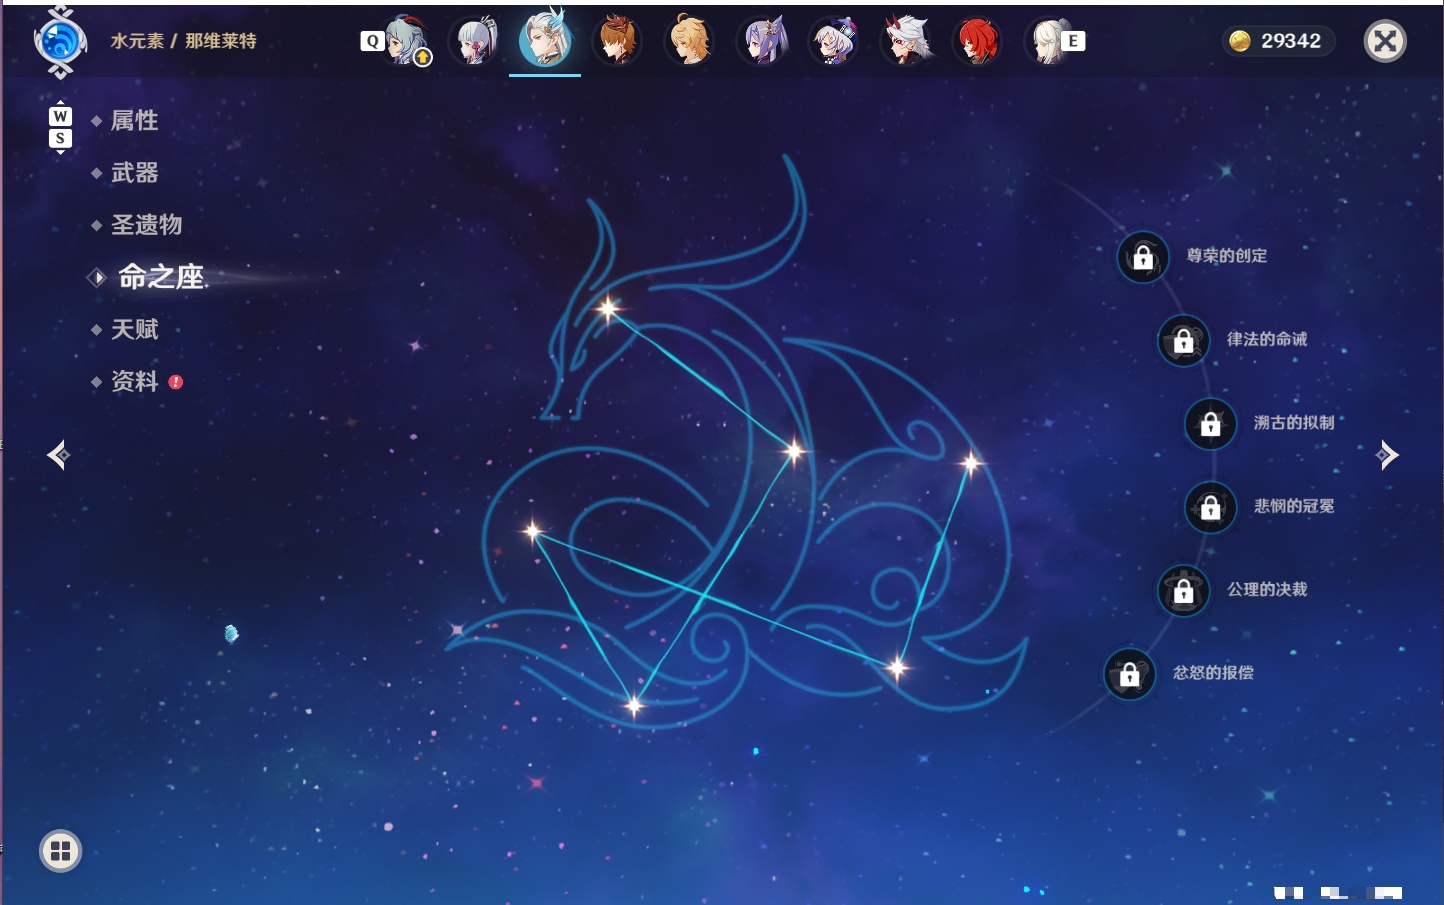Show next character with right arrow
This screenshot has width=1444, height=905.
click(x=1387, y=455)
